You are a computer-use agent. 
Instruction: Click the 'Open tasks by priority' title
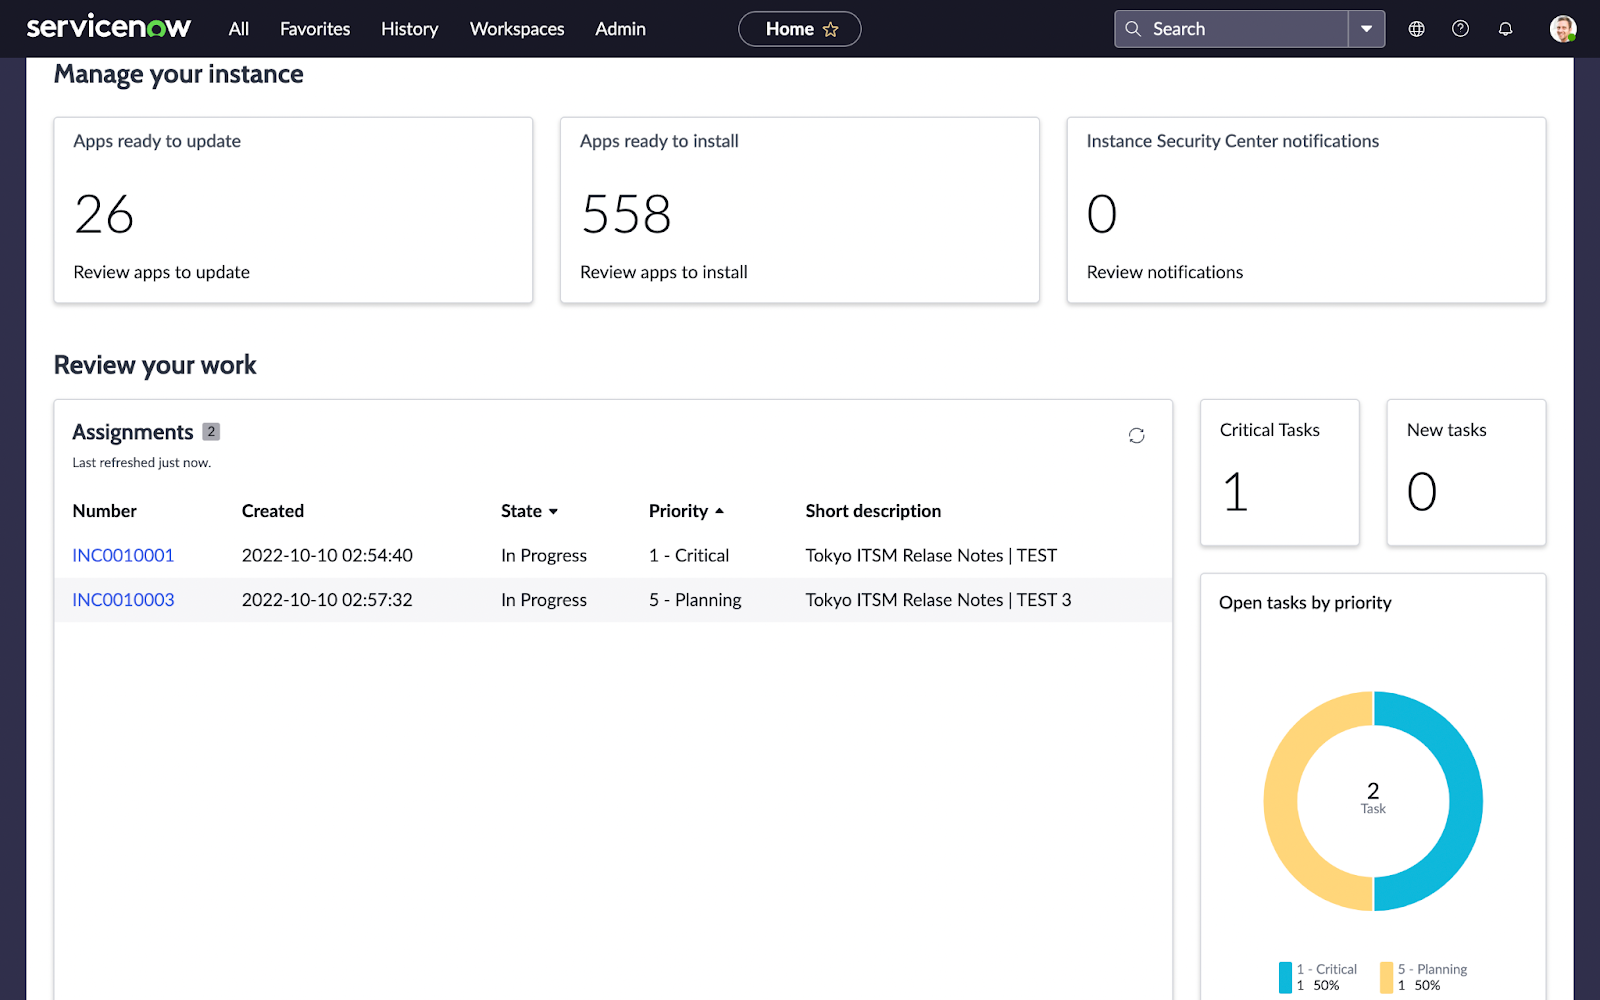click(x=1305, y=602)
